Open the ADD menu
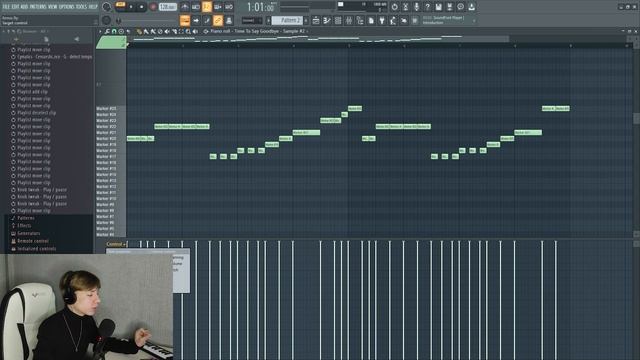The image size is (640, 360). pyautogui.click(x=24, y=7)
